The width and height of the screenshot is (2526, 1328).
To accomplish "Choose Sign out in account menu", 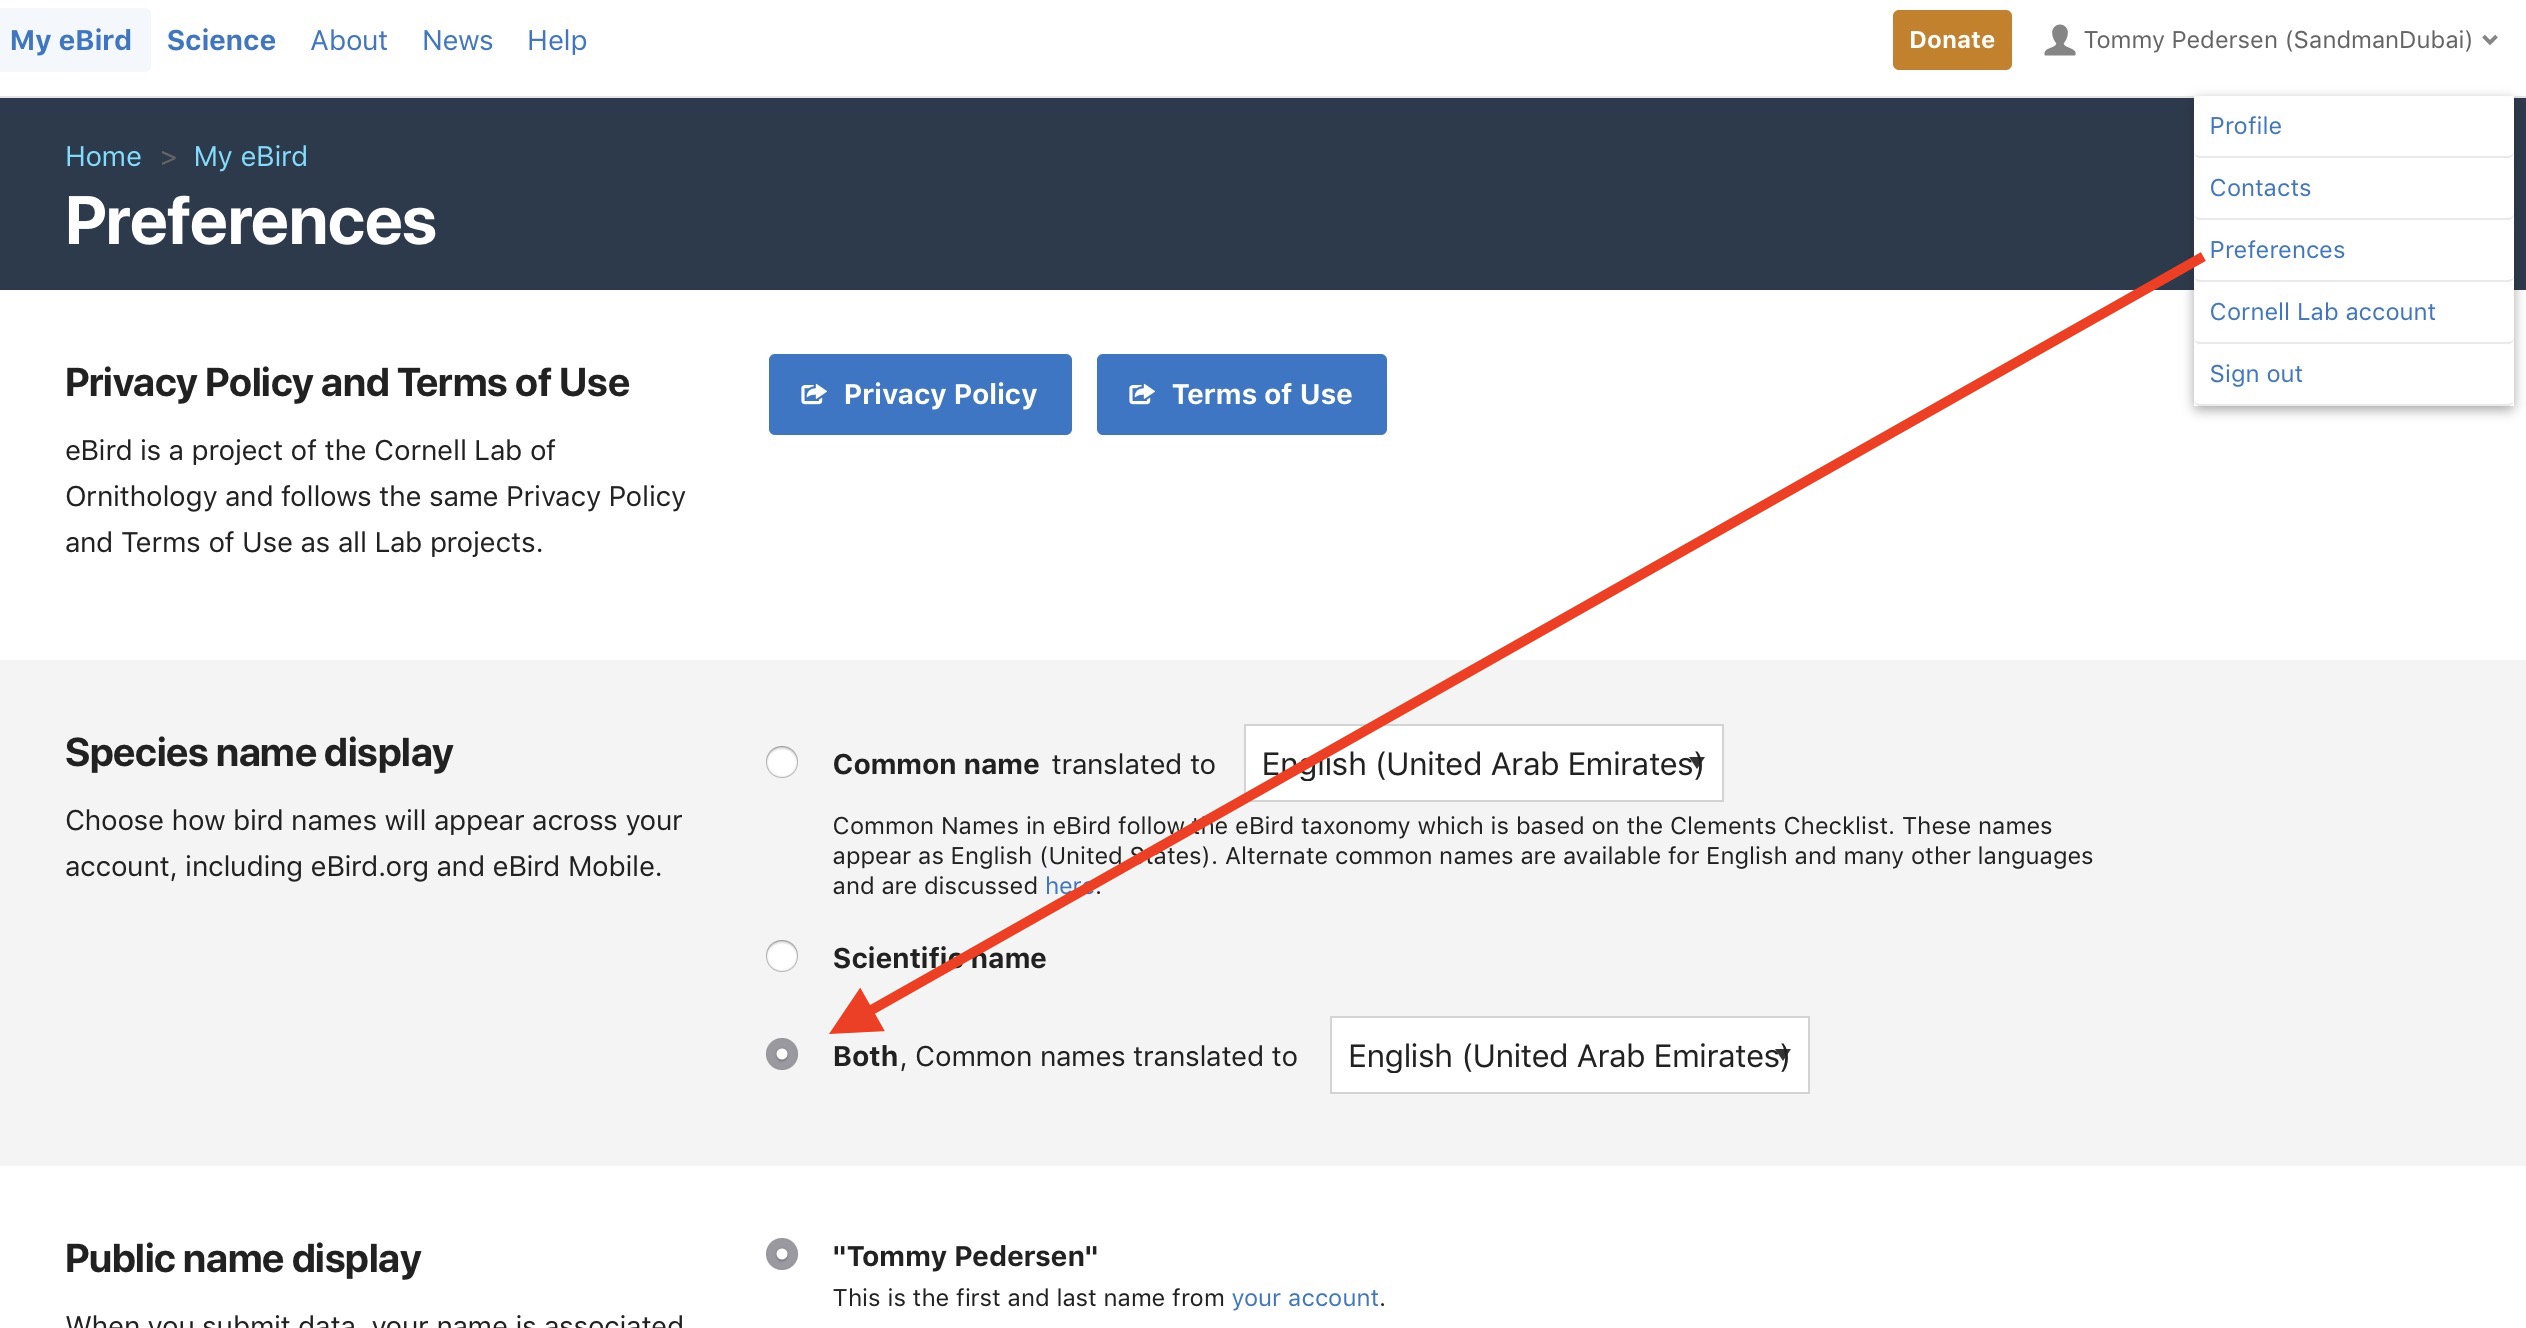I will pyautogui.click(x=2353, y=374).
